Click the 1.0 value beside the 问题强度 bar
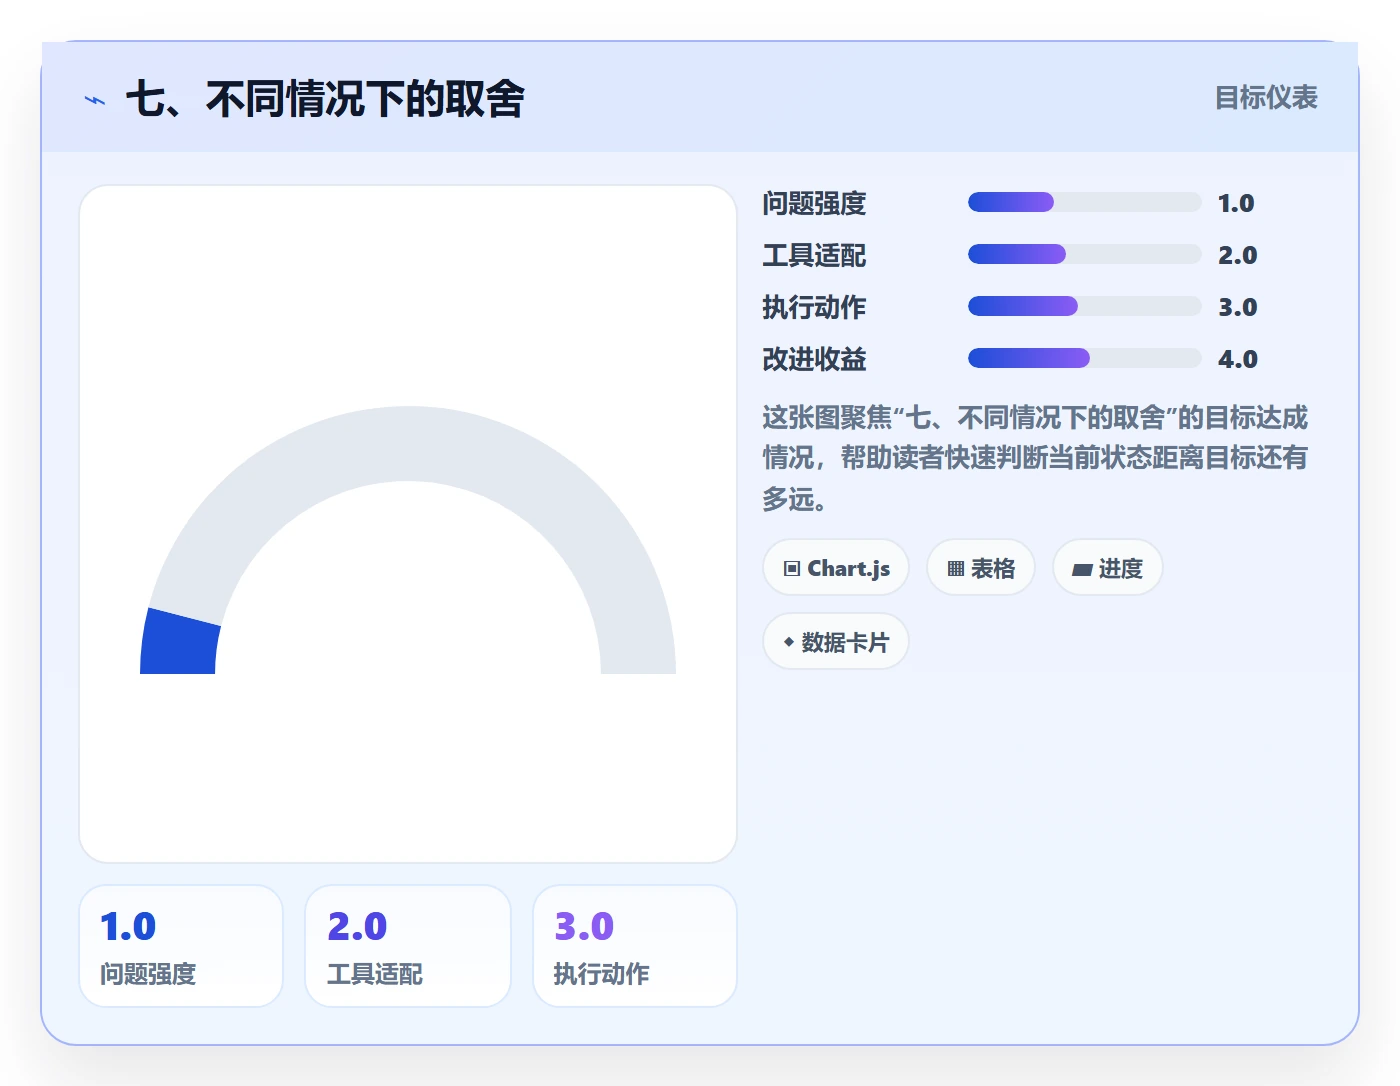Image resolution: width=1400 pixels, height=1086 pixels. pos(1236,203)
